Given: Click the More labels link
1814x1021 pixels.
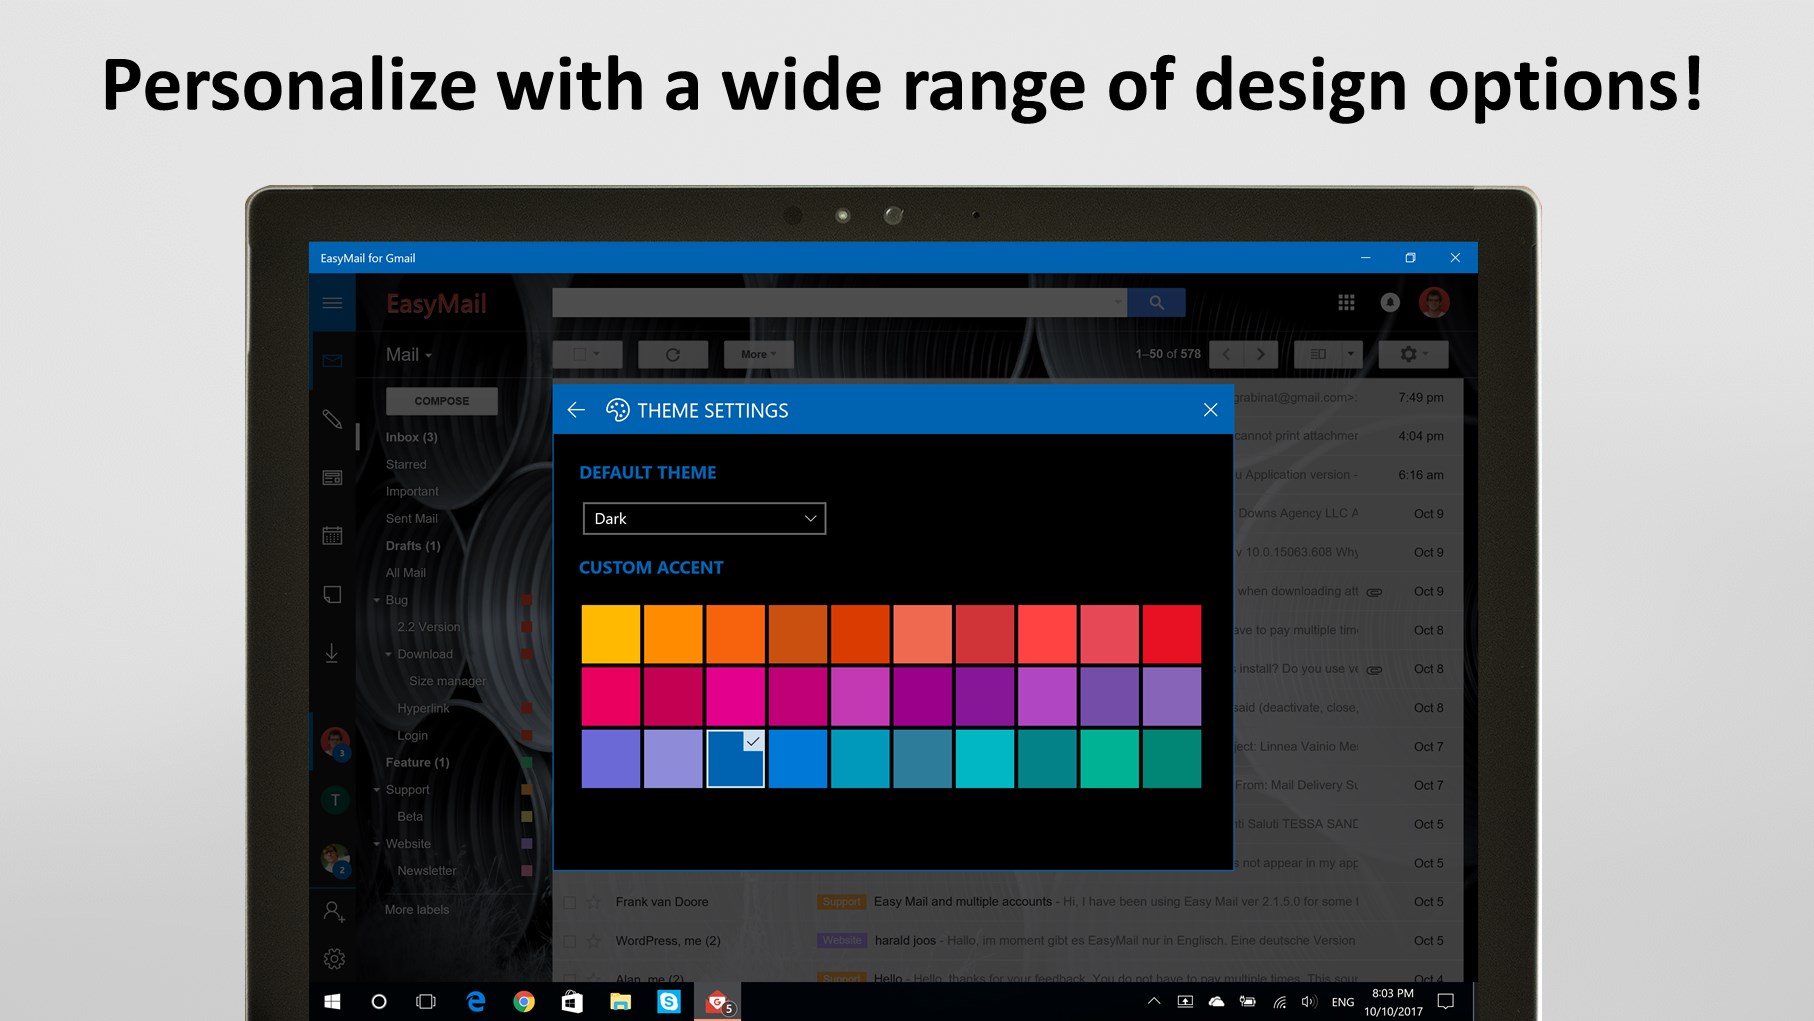Looking at the screenshot, I should [x=417, y=910].
